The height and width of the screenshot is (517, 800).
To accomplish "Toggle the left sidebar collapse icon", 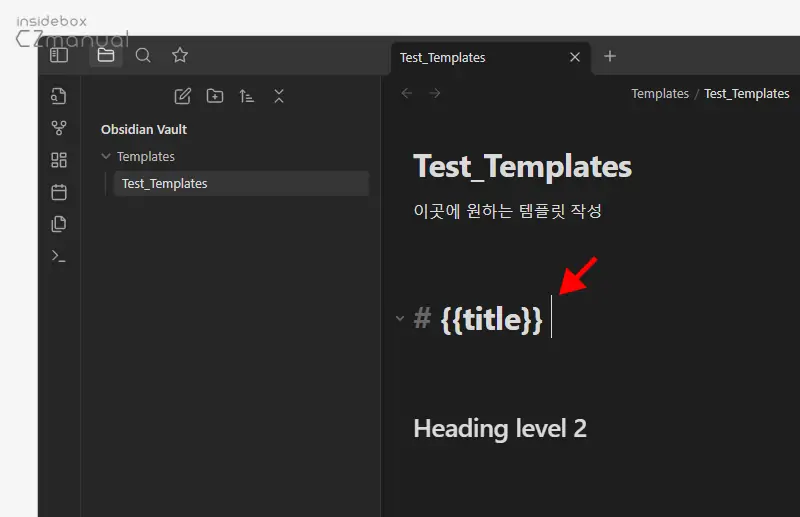I will point(59,56).
